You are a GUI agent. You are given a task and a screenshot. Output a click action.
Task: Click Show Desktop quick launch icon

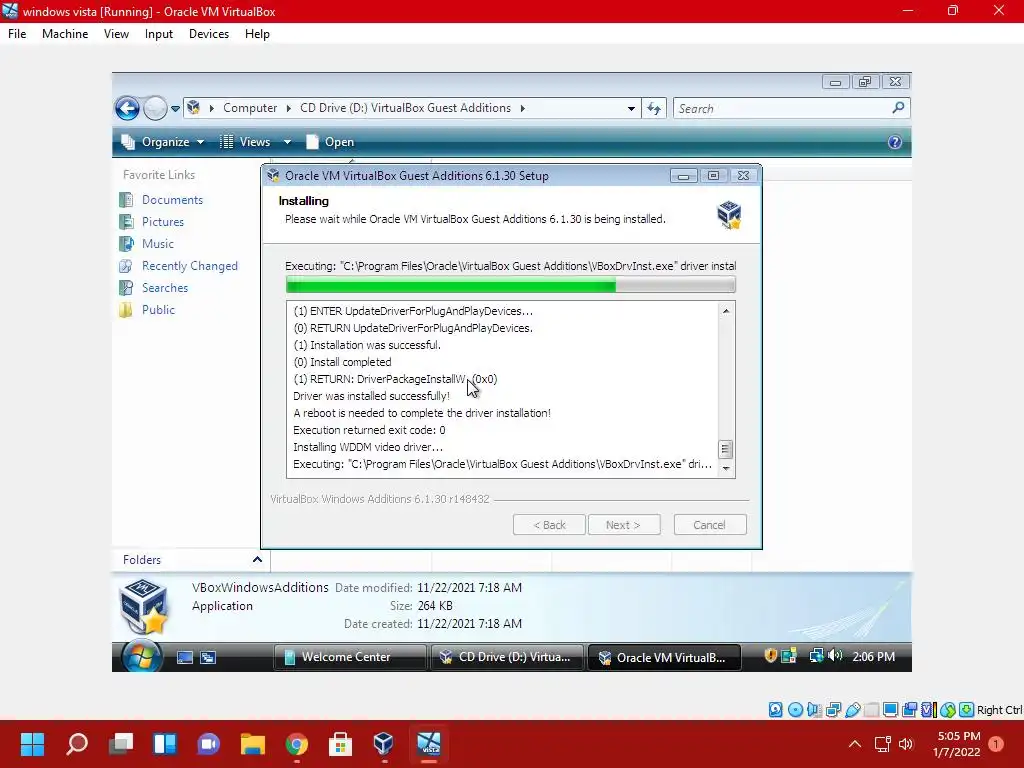pyautogui.click(x=185, y=658)
